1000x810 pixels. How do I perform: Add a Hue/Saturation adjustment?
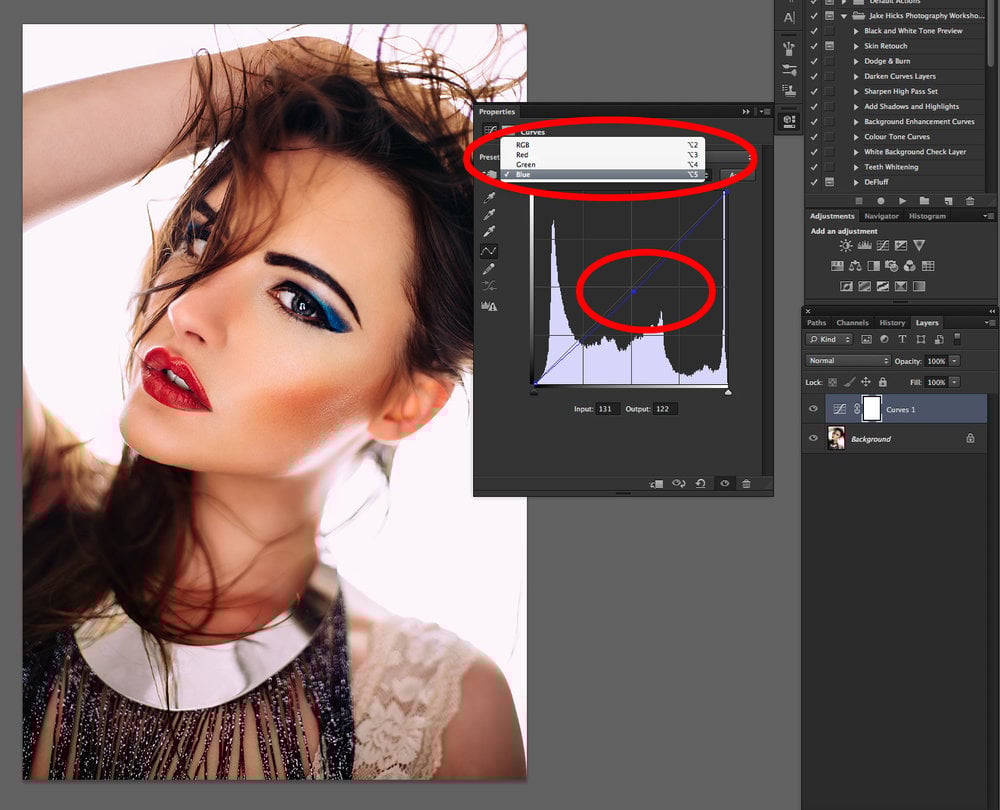pyautogui.click(x=837, y=266)
